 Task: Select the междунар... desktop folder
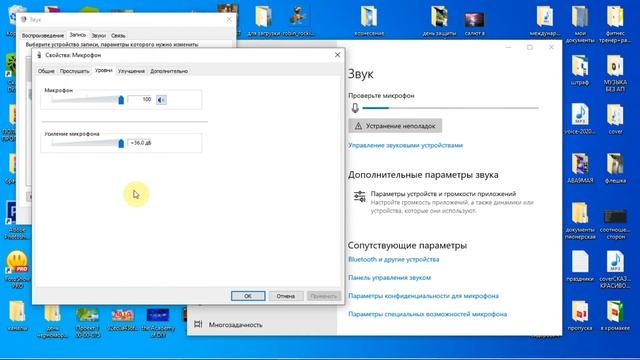545,20
